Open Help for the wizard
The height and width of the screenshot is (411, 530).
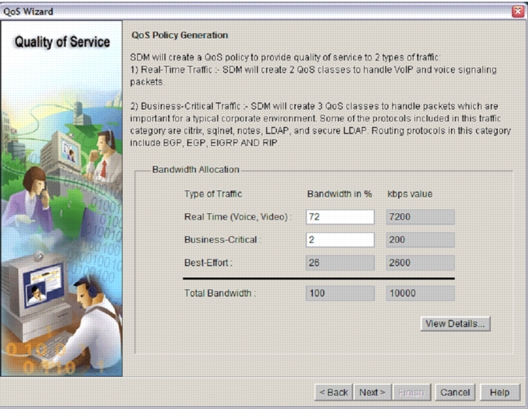[x=500, y=392]
